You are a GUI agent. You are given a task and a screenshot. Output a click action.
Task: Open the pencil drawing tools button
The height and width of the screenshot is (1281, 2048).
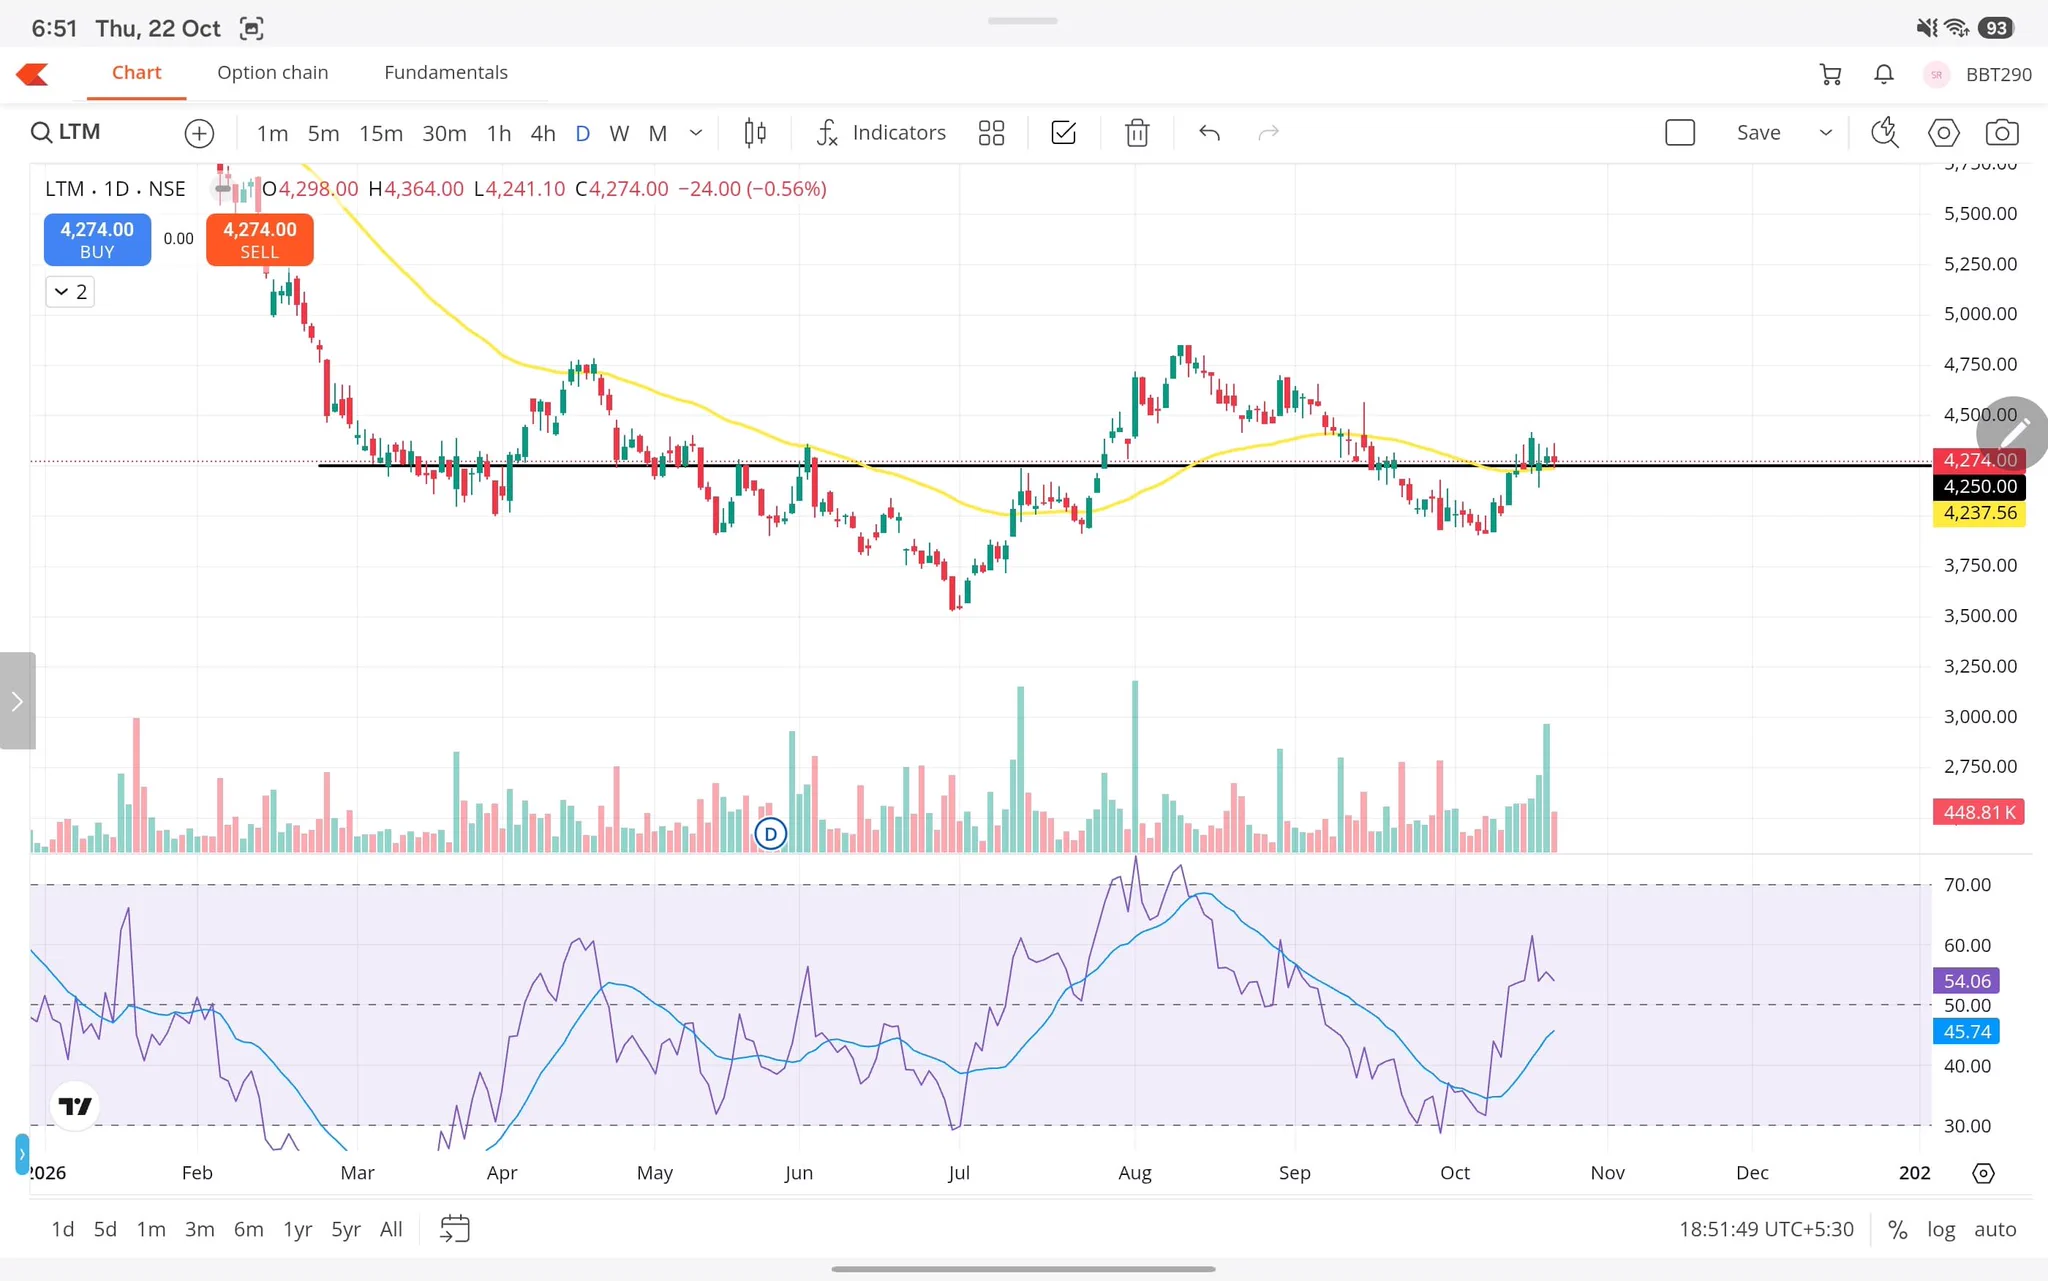pyautogui.click(x=2014, y=432)
